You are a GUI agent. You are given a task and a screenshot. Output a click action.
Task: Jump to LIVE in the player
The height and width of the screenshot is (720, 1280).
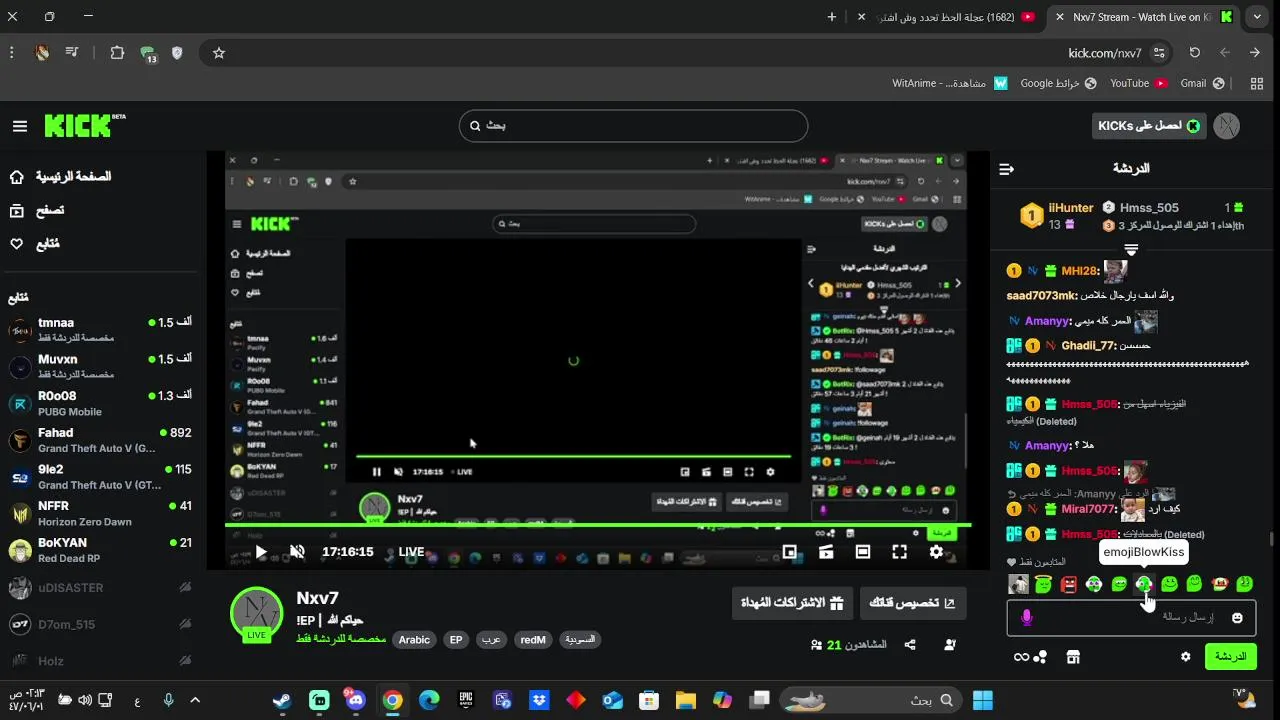click(x=411, y=551)
